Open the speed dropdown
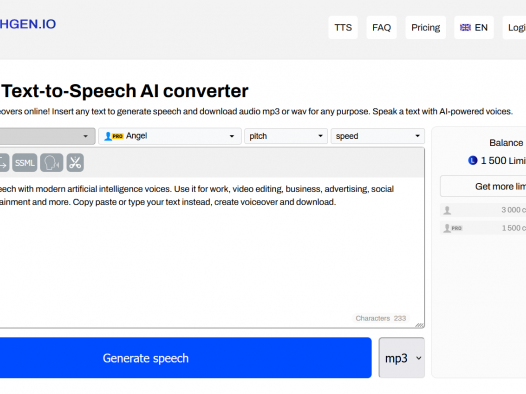Viewport: 526px width, 394px height. (378, 136)
